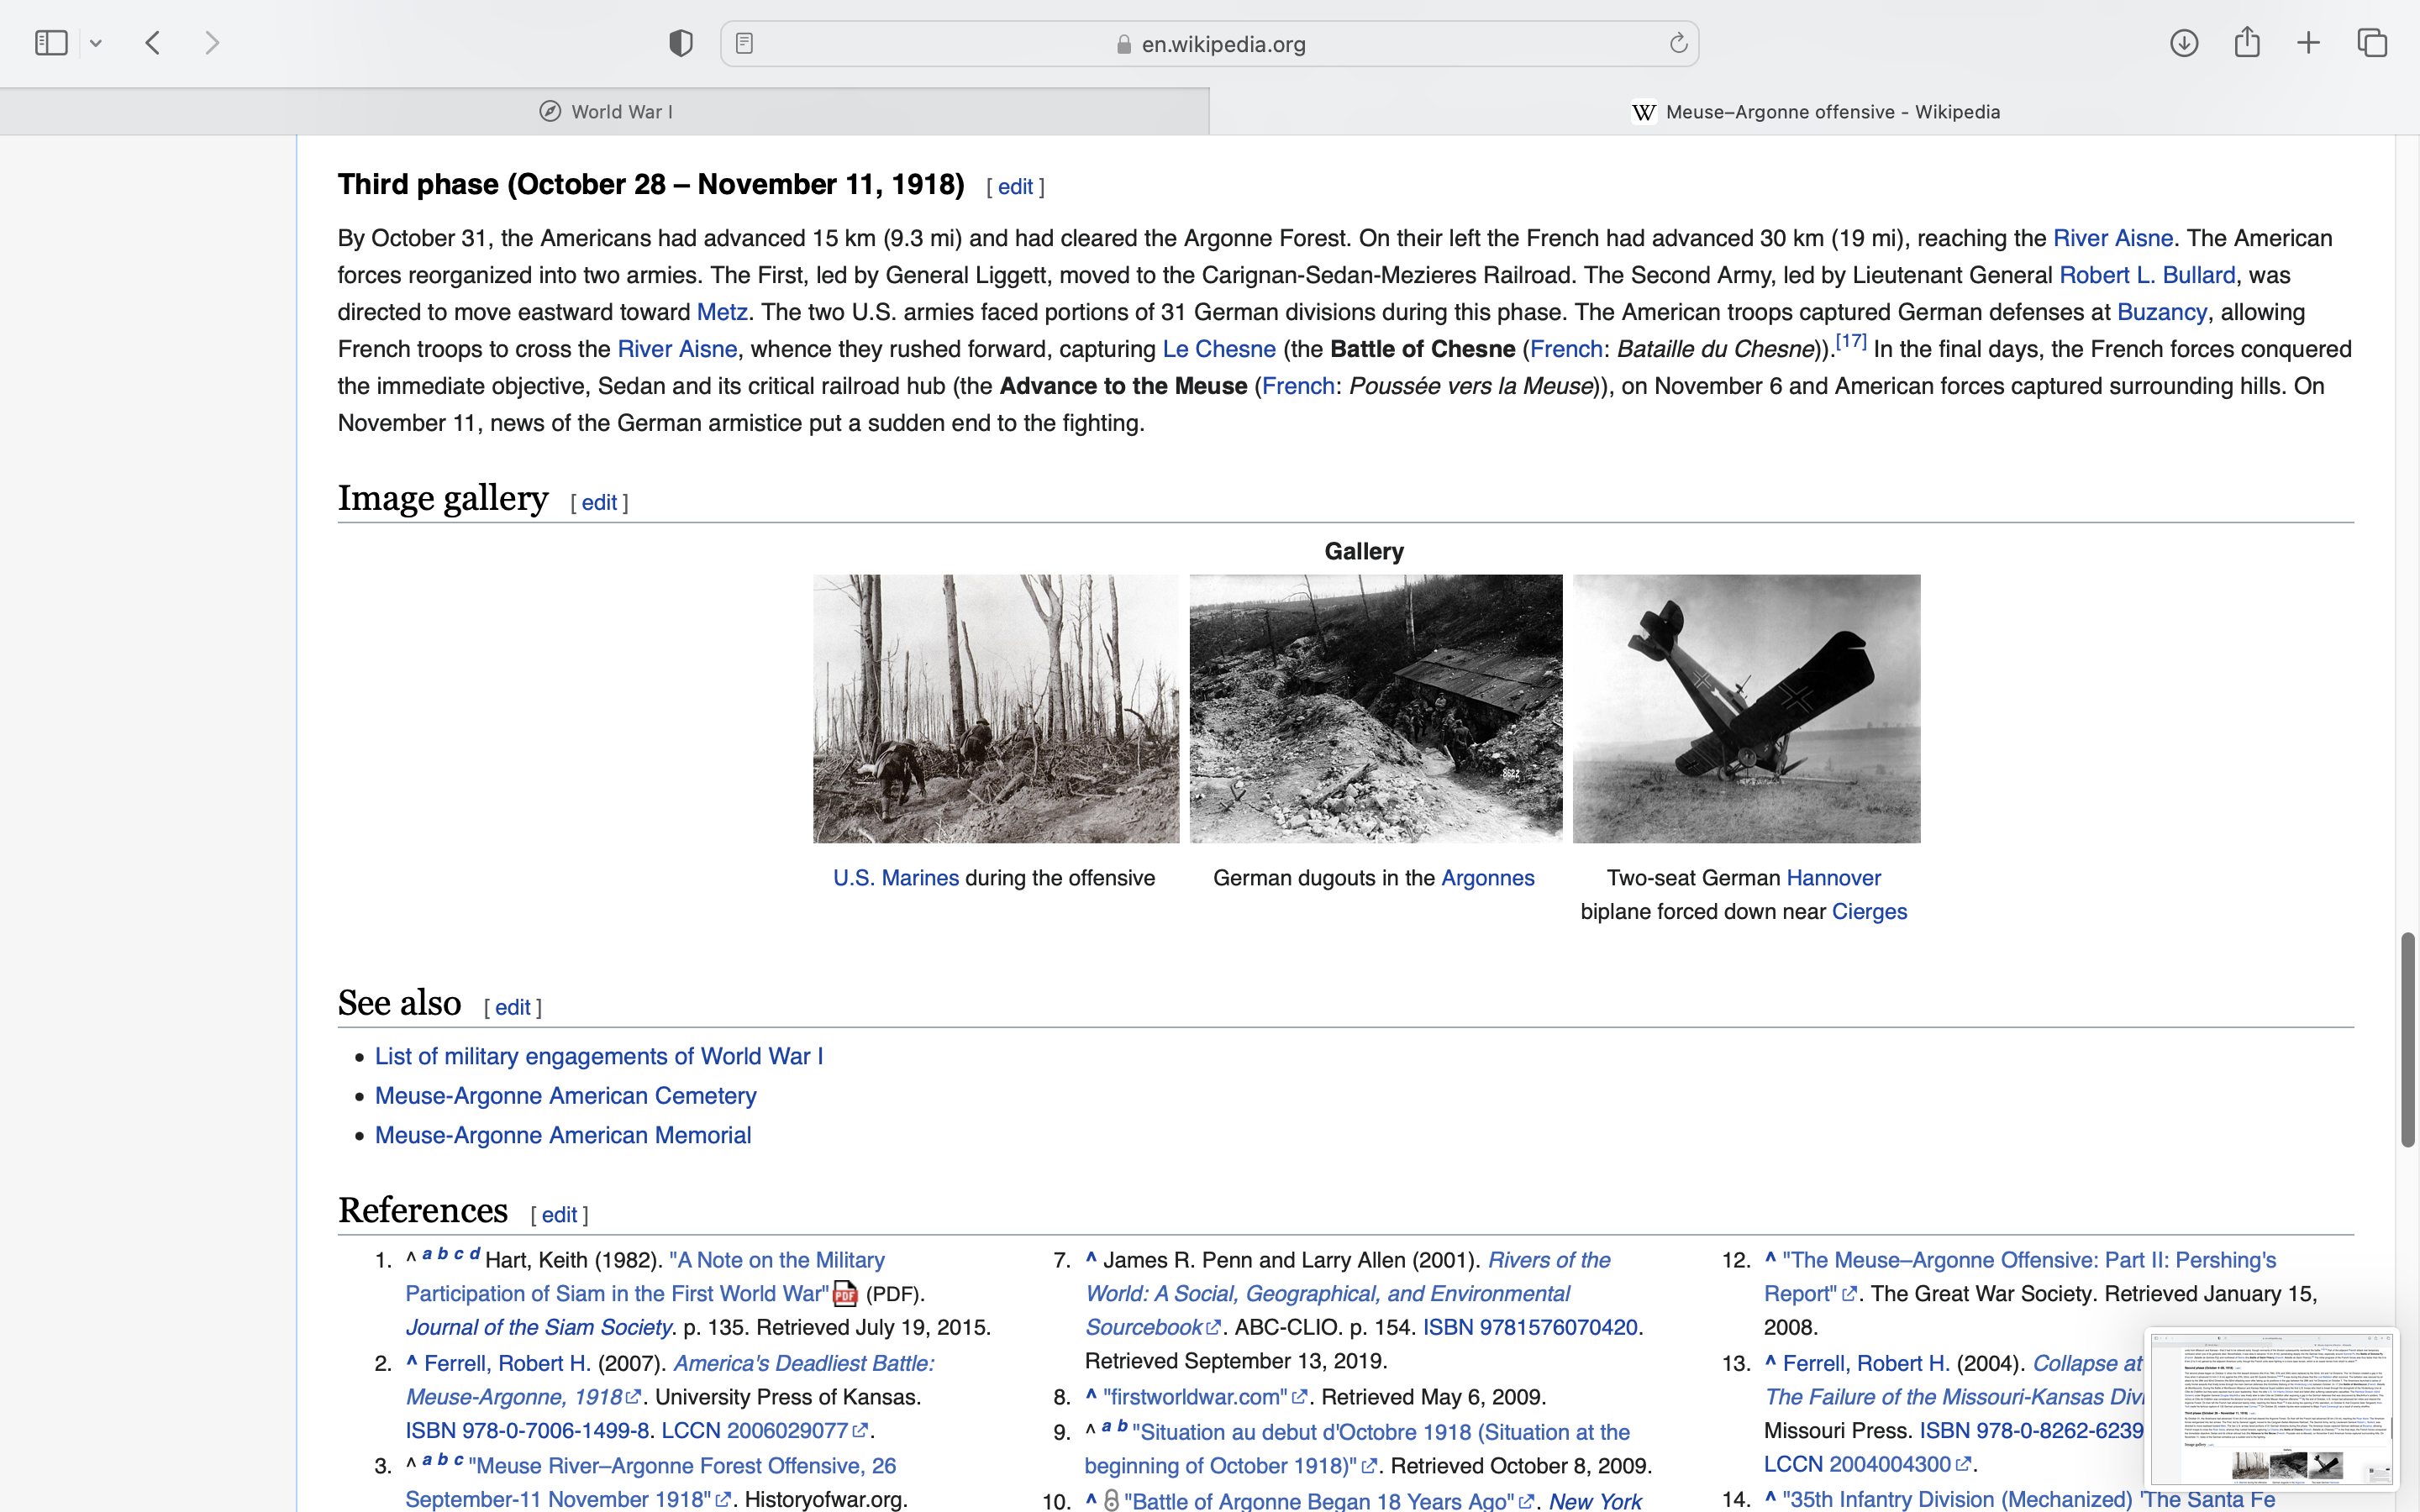The width and height of the screenshot is (2420, 1512).
Task: Go back to the previous page
Action: [153, 43]
